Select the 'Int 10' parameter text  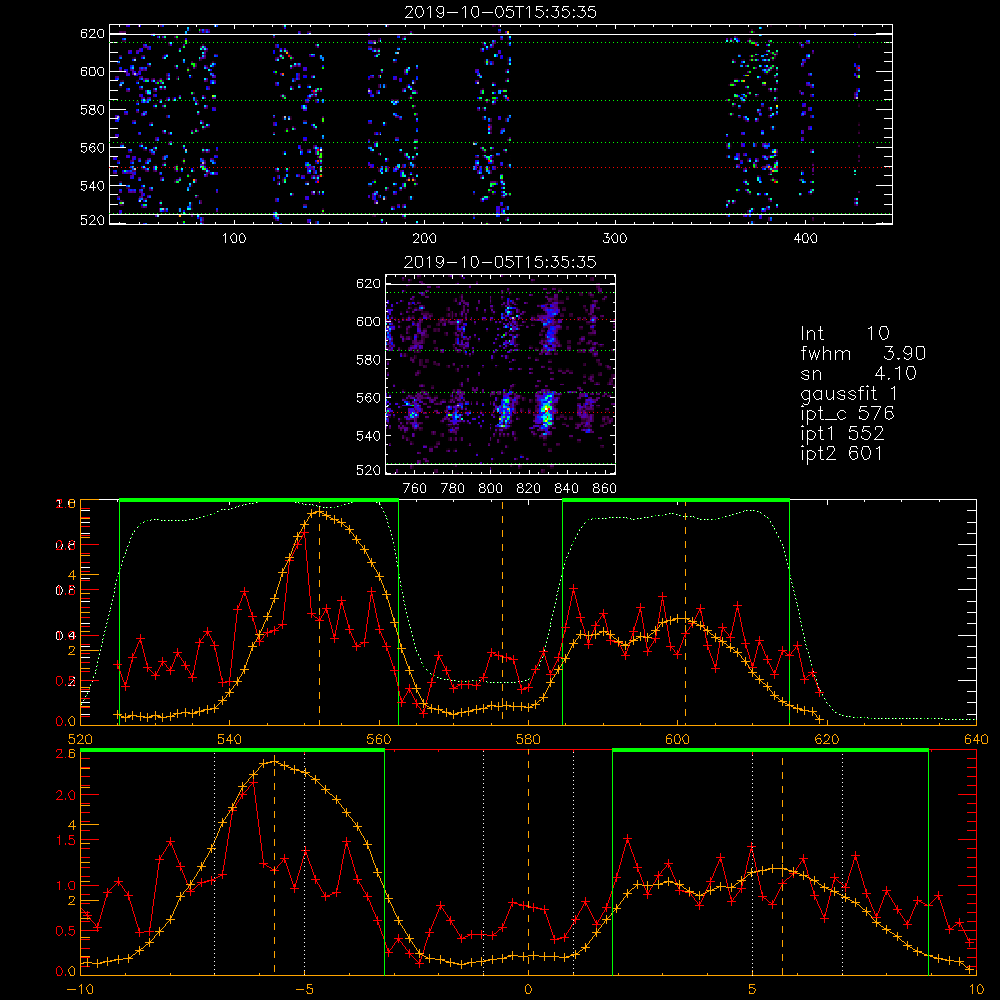[845, 333]
